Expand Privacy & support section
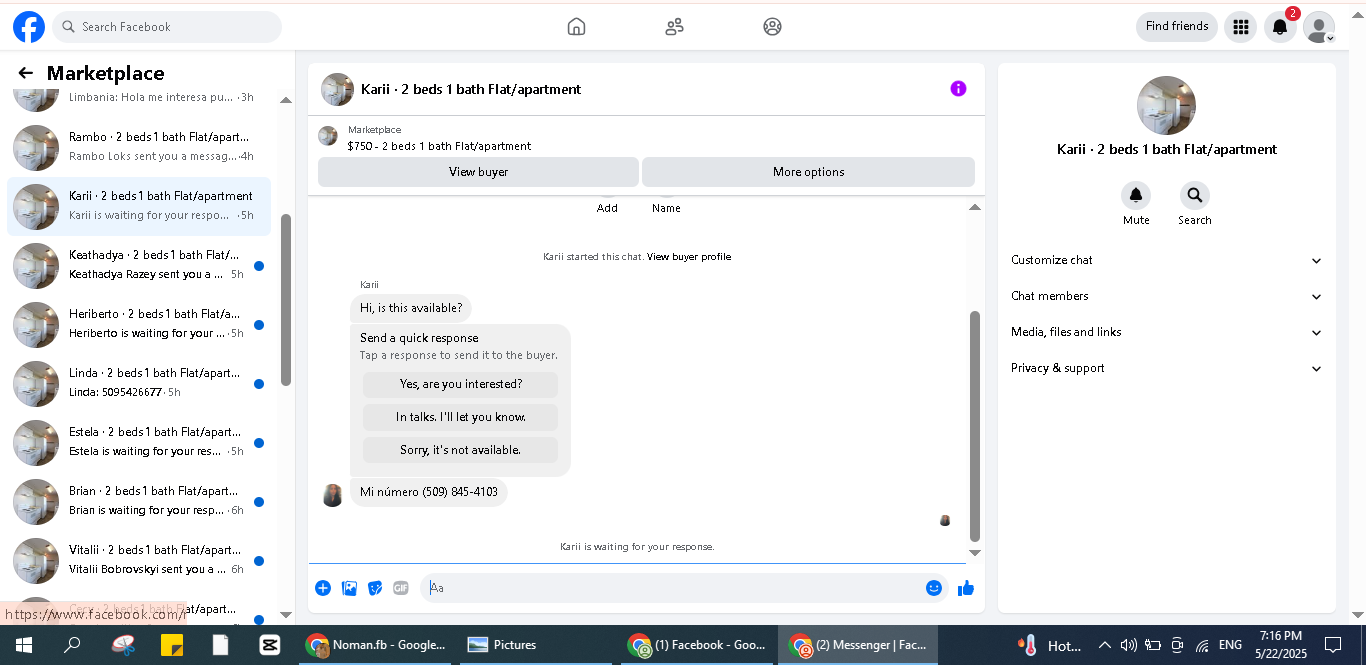 [x=1166, y=368]
